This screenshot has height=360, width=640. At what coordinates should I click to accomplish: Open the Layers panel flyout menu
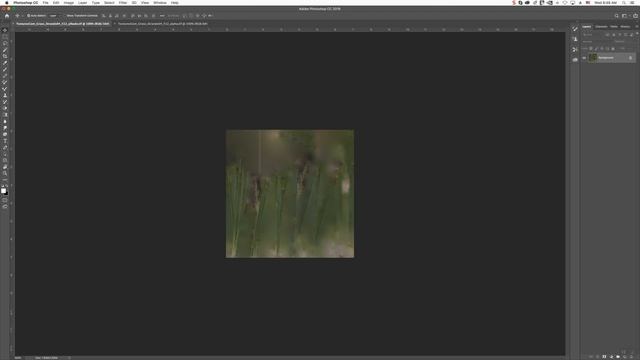637,26
